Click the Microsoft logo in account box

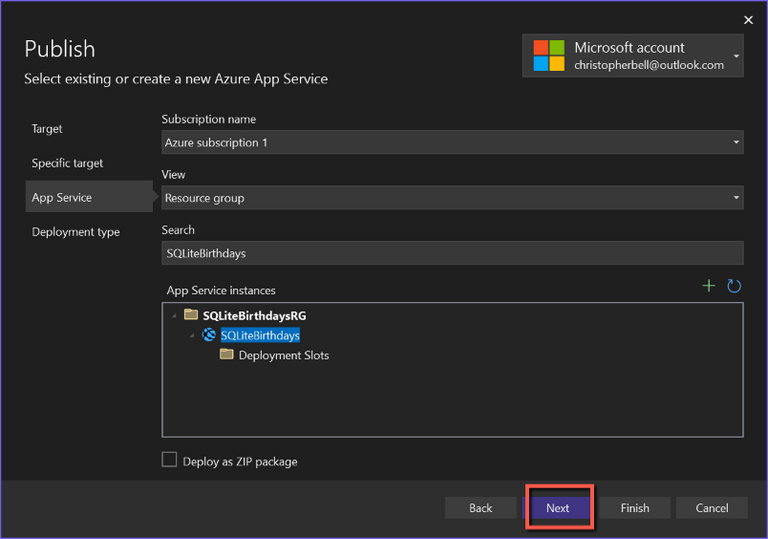pyautogui.click(x=548, y=56)
